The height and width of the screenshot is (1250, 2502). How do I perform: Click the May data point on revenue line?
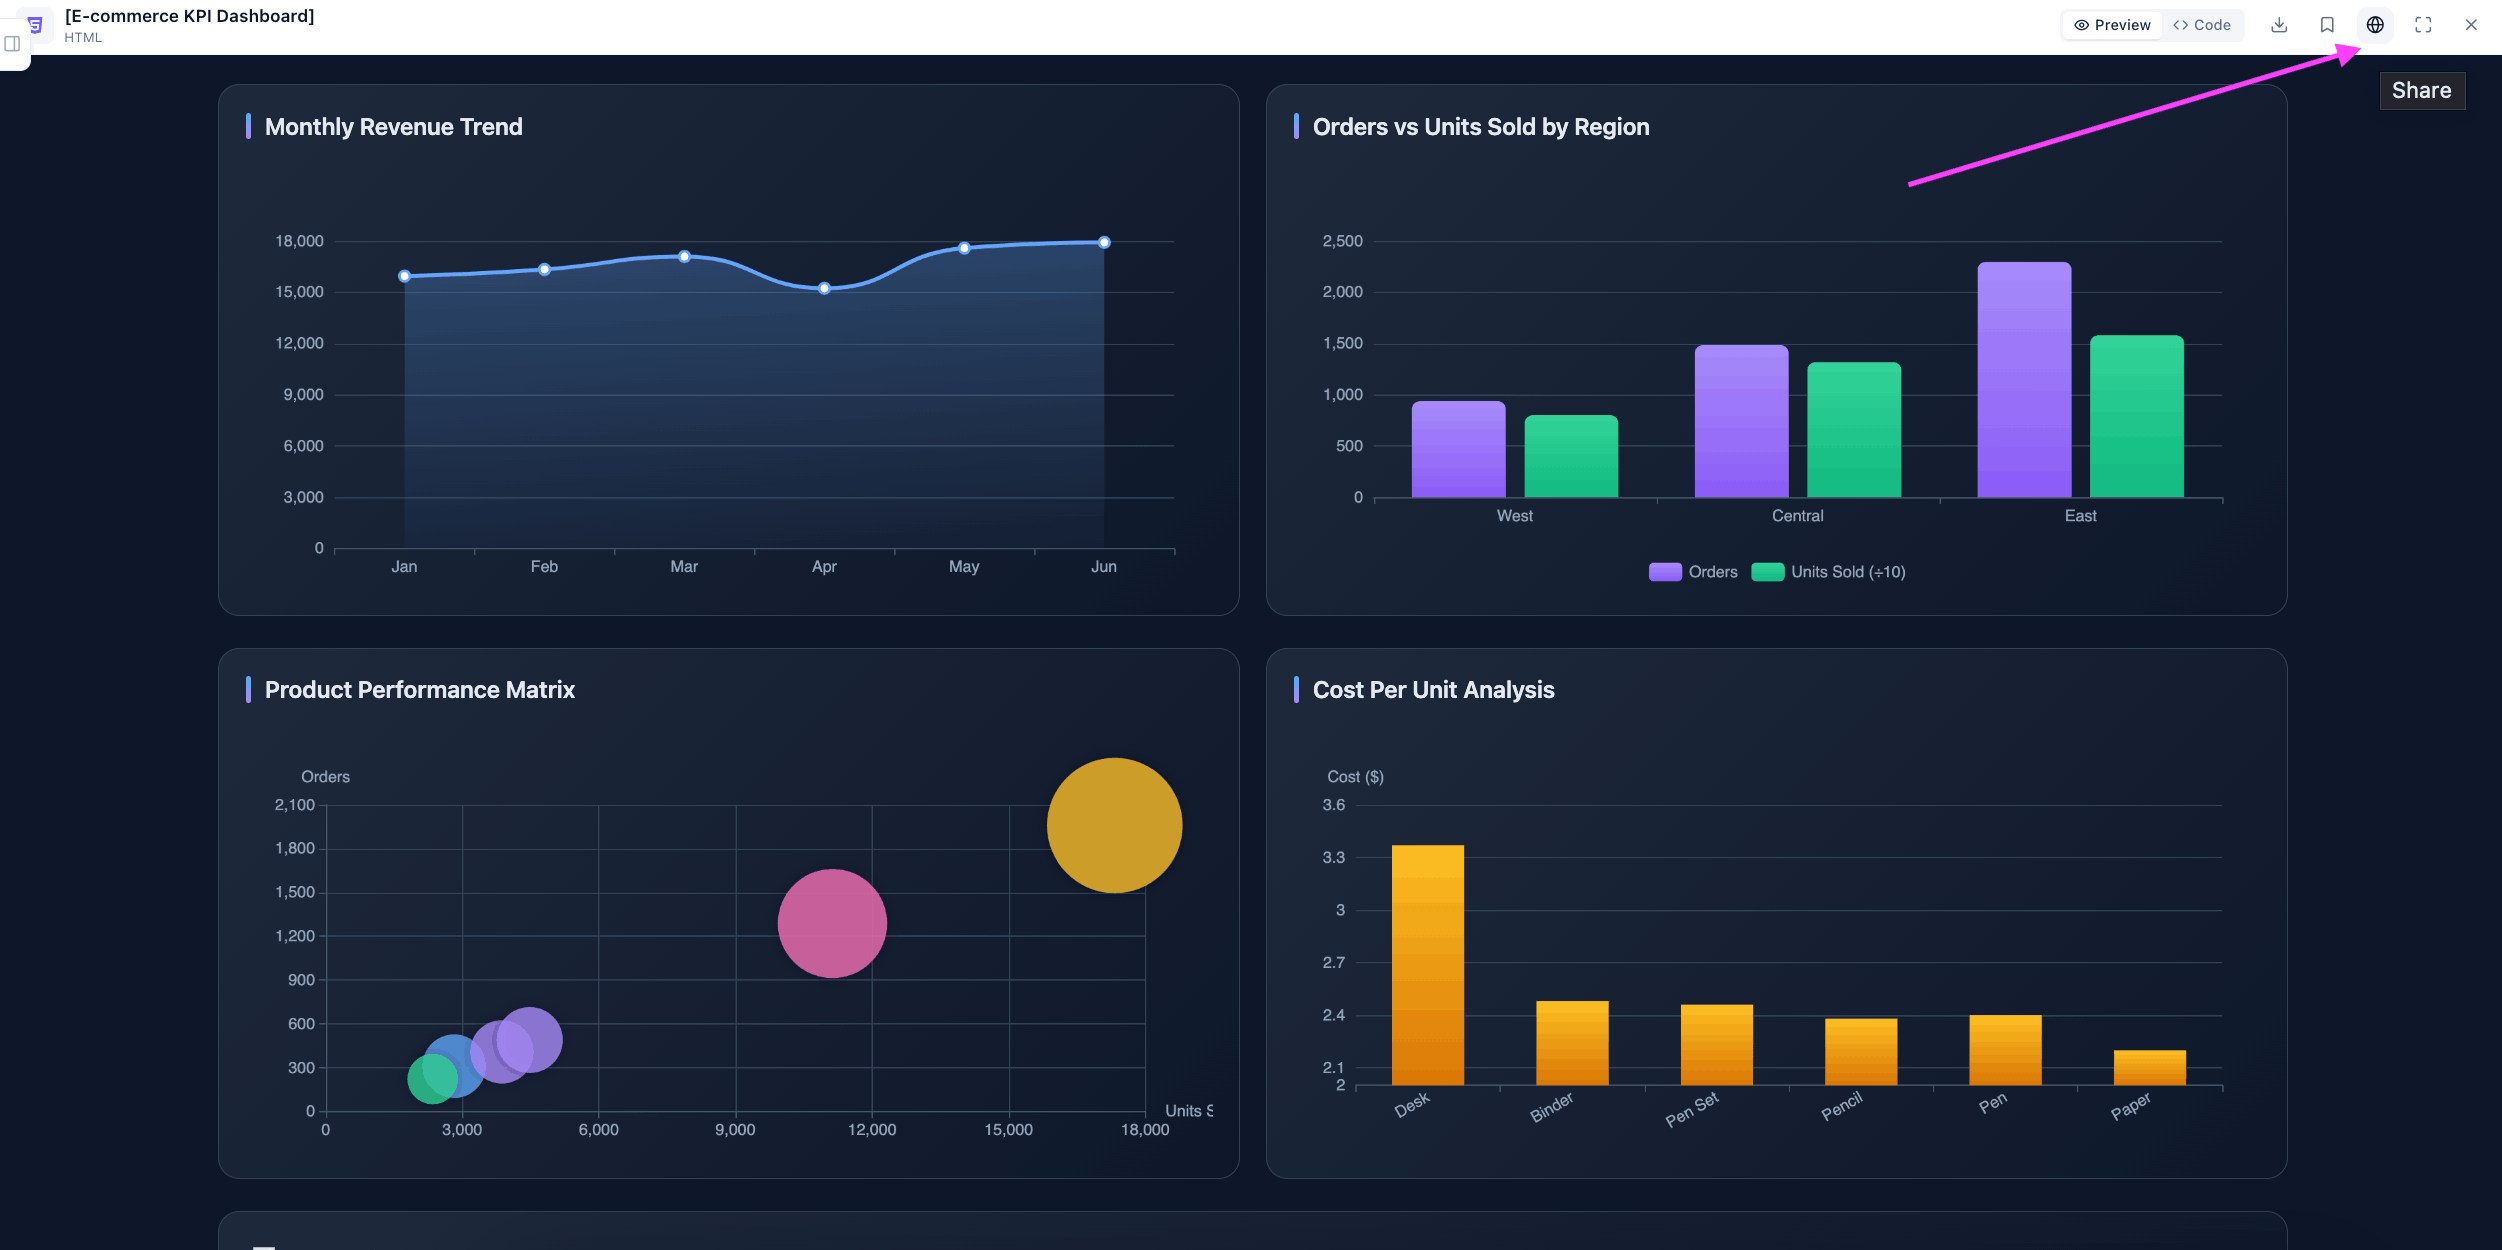(x=964, y=248)
